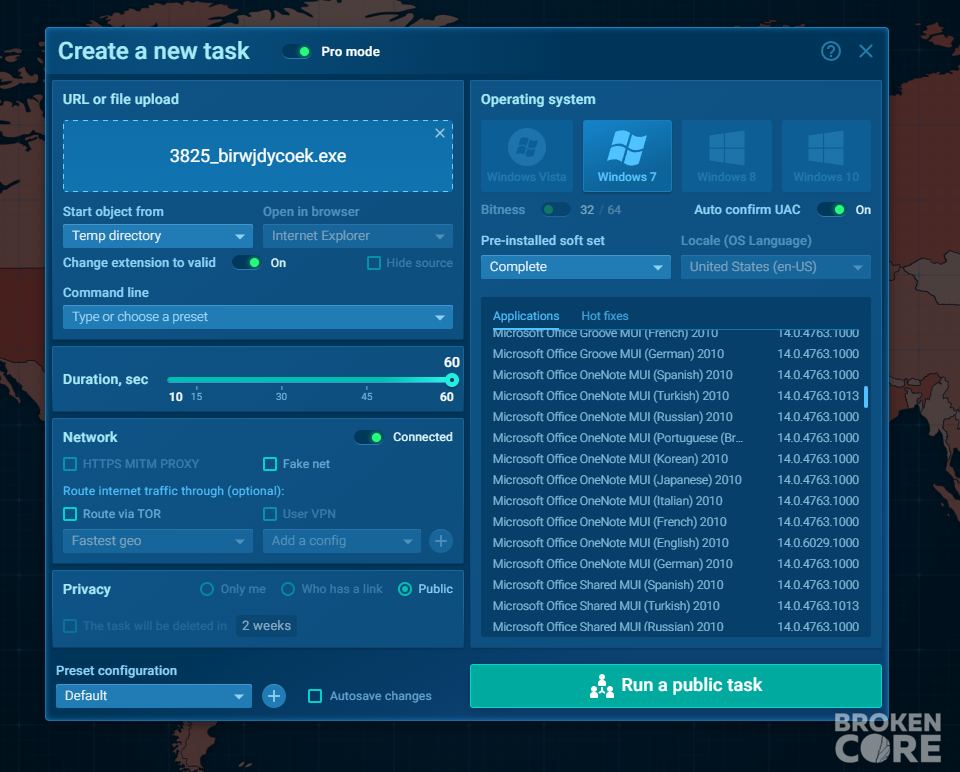The height and width of the screenshot is (772, 960).
Task: Choose the Windows 10 operating system
Action: [826, 156]
